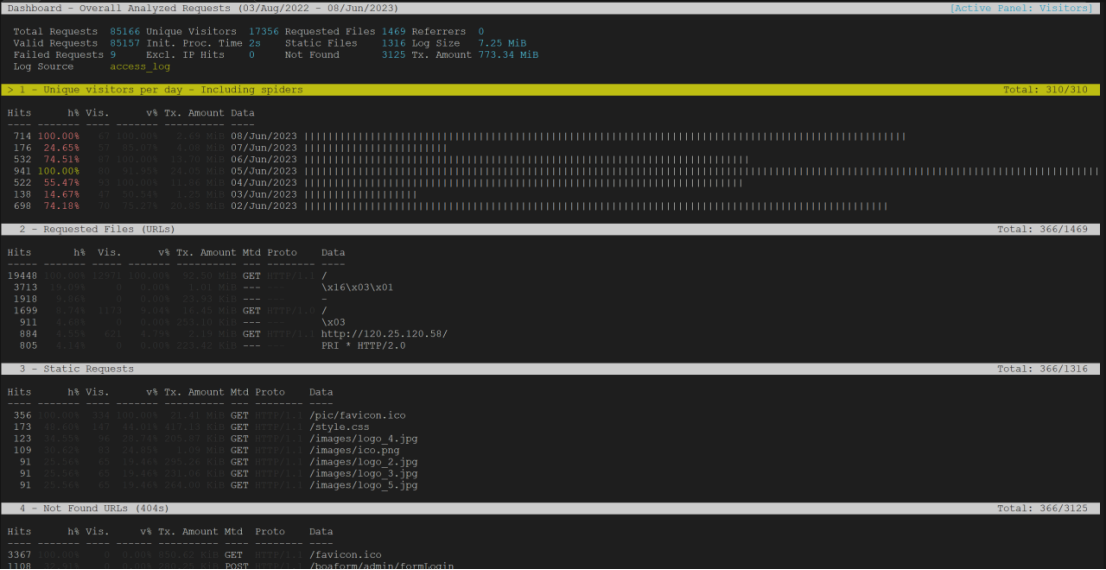Image resolution: width=1106 pixels, height=570 pixels.
Task: Click the access_log log source name
Action: tap(140, 66)
